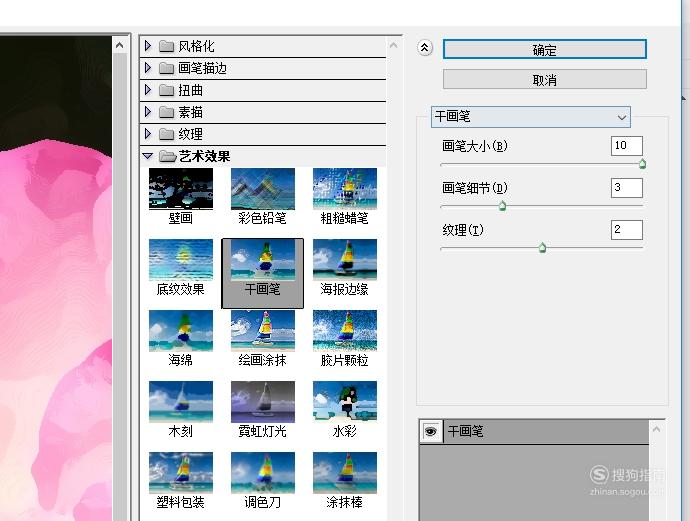Screen dimensions: 690x521
Task: Click the 画笔大小 value field
Action: 627,146
